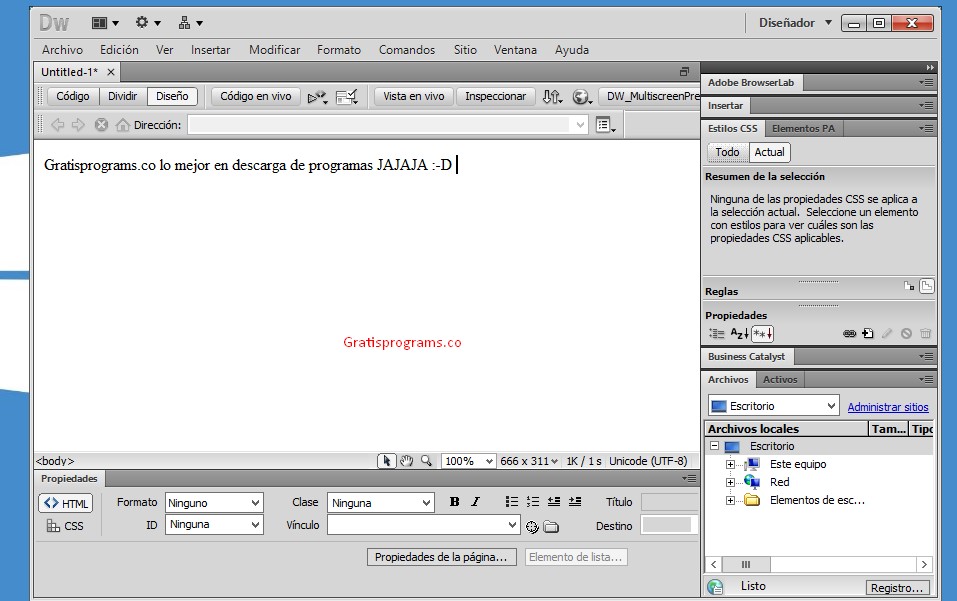Apply Bold formatting
This screenshot has height=601, width=957.
[x=454, y=502]
